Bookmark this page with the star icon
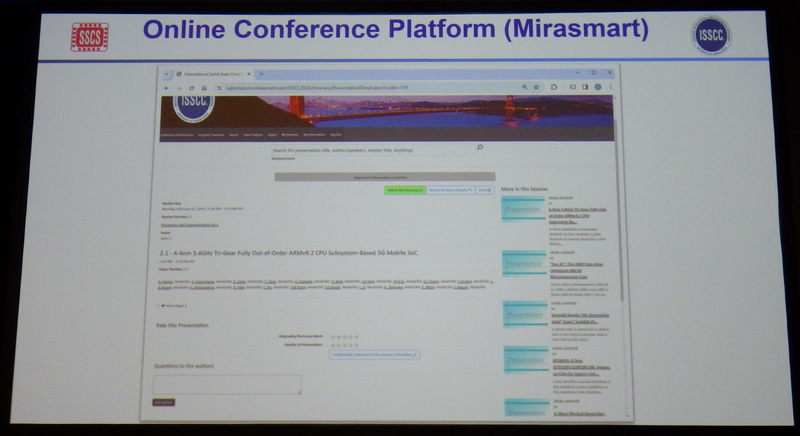Image resolution: width=800 pixels, height=436 pixels. pyautogui.click(x=536, y=87)
